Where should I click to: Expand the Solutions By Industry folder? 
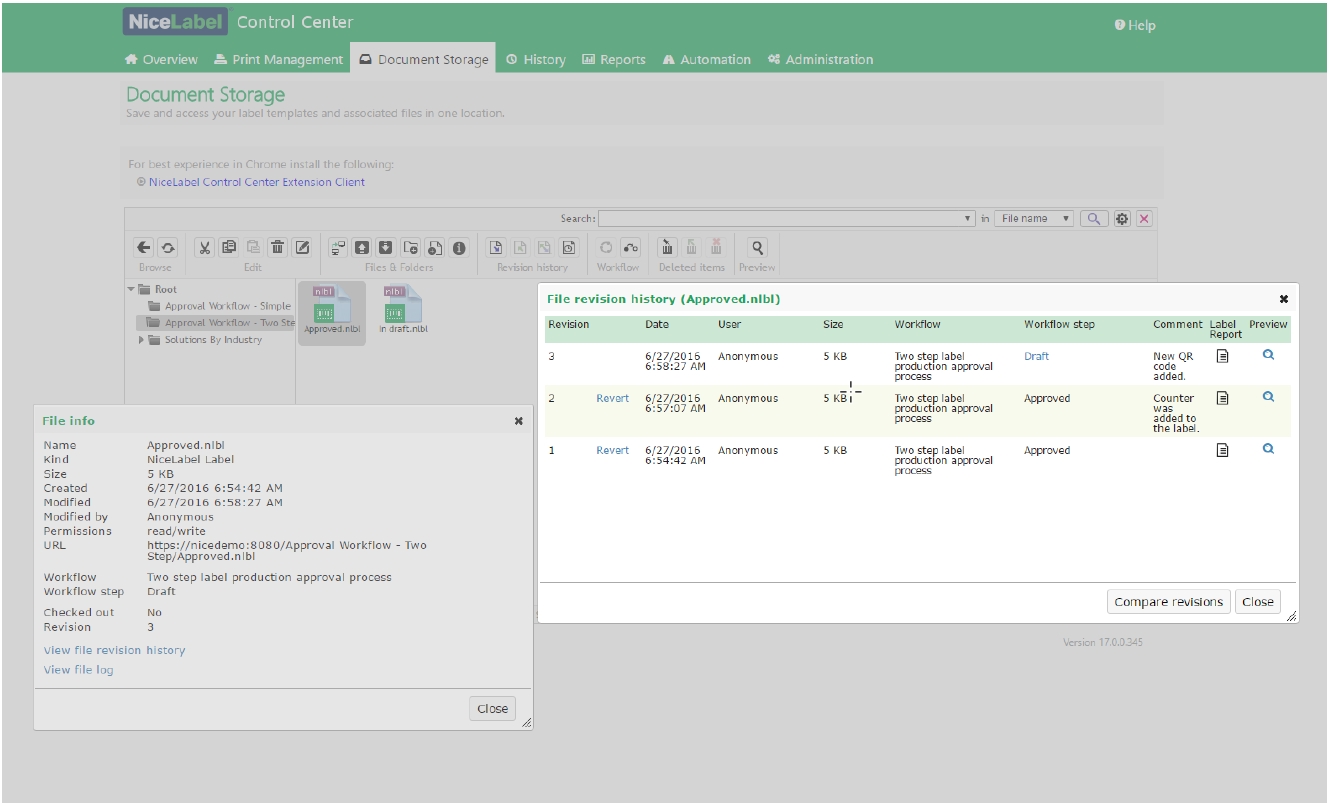[x=141, y=340]
